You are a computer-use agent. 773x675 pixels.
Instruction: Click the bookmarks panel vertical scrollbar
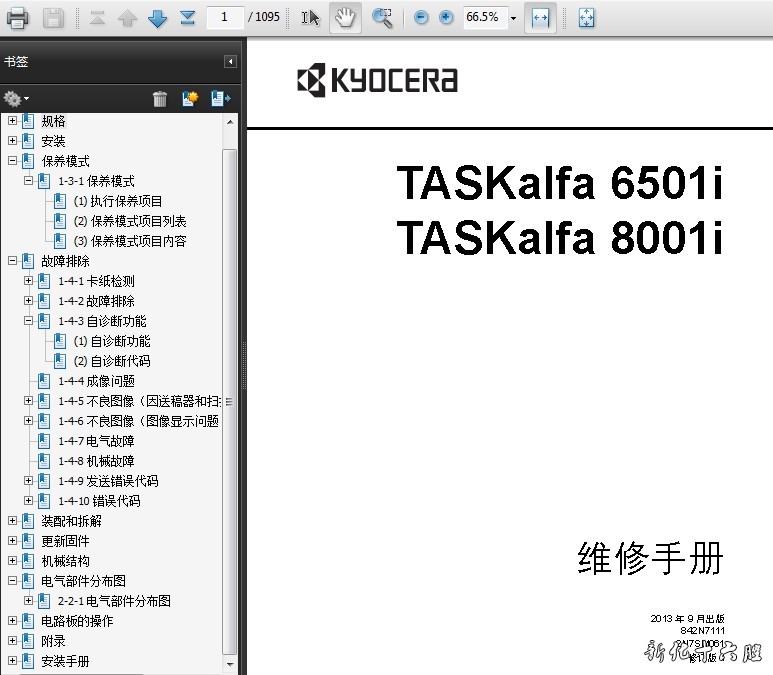[230, 400]
